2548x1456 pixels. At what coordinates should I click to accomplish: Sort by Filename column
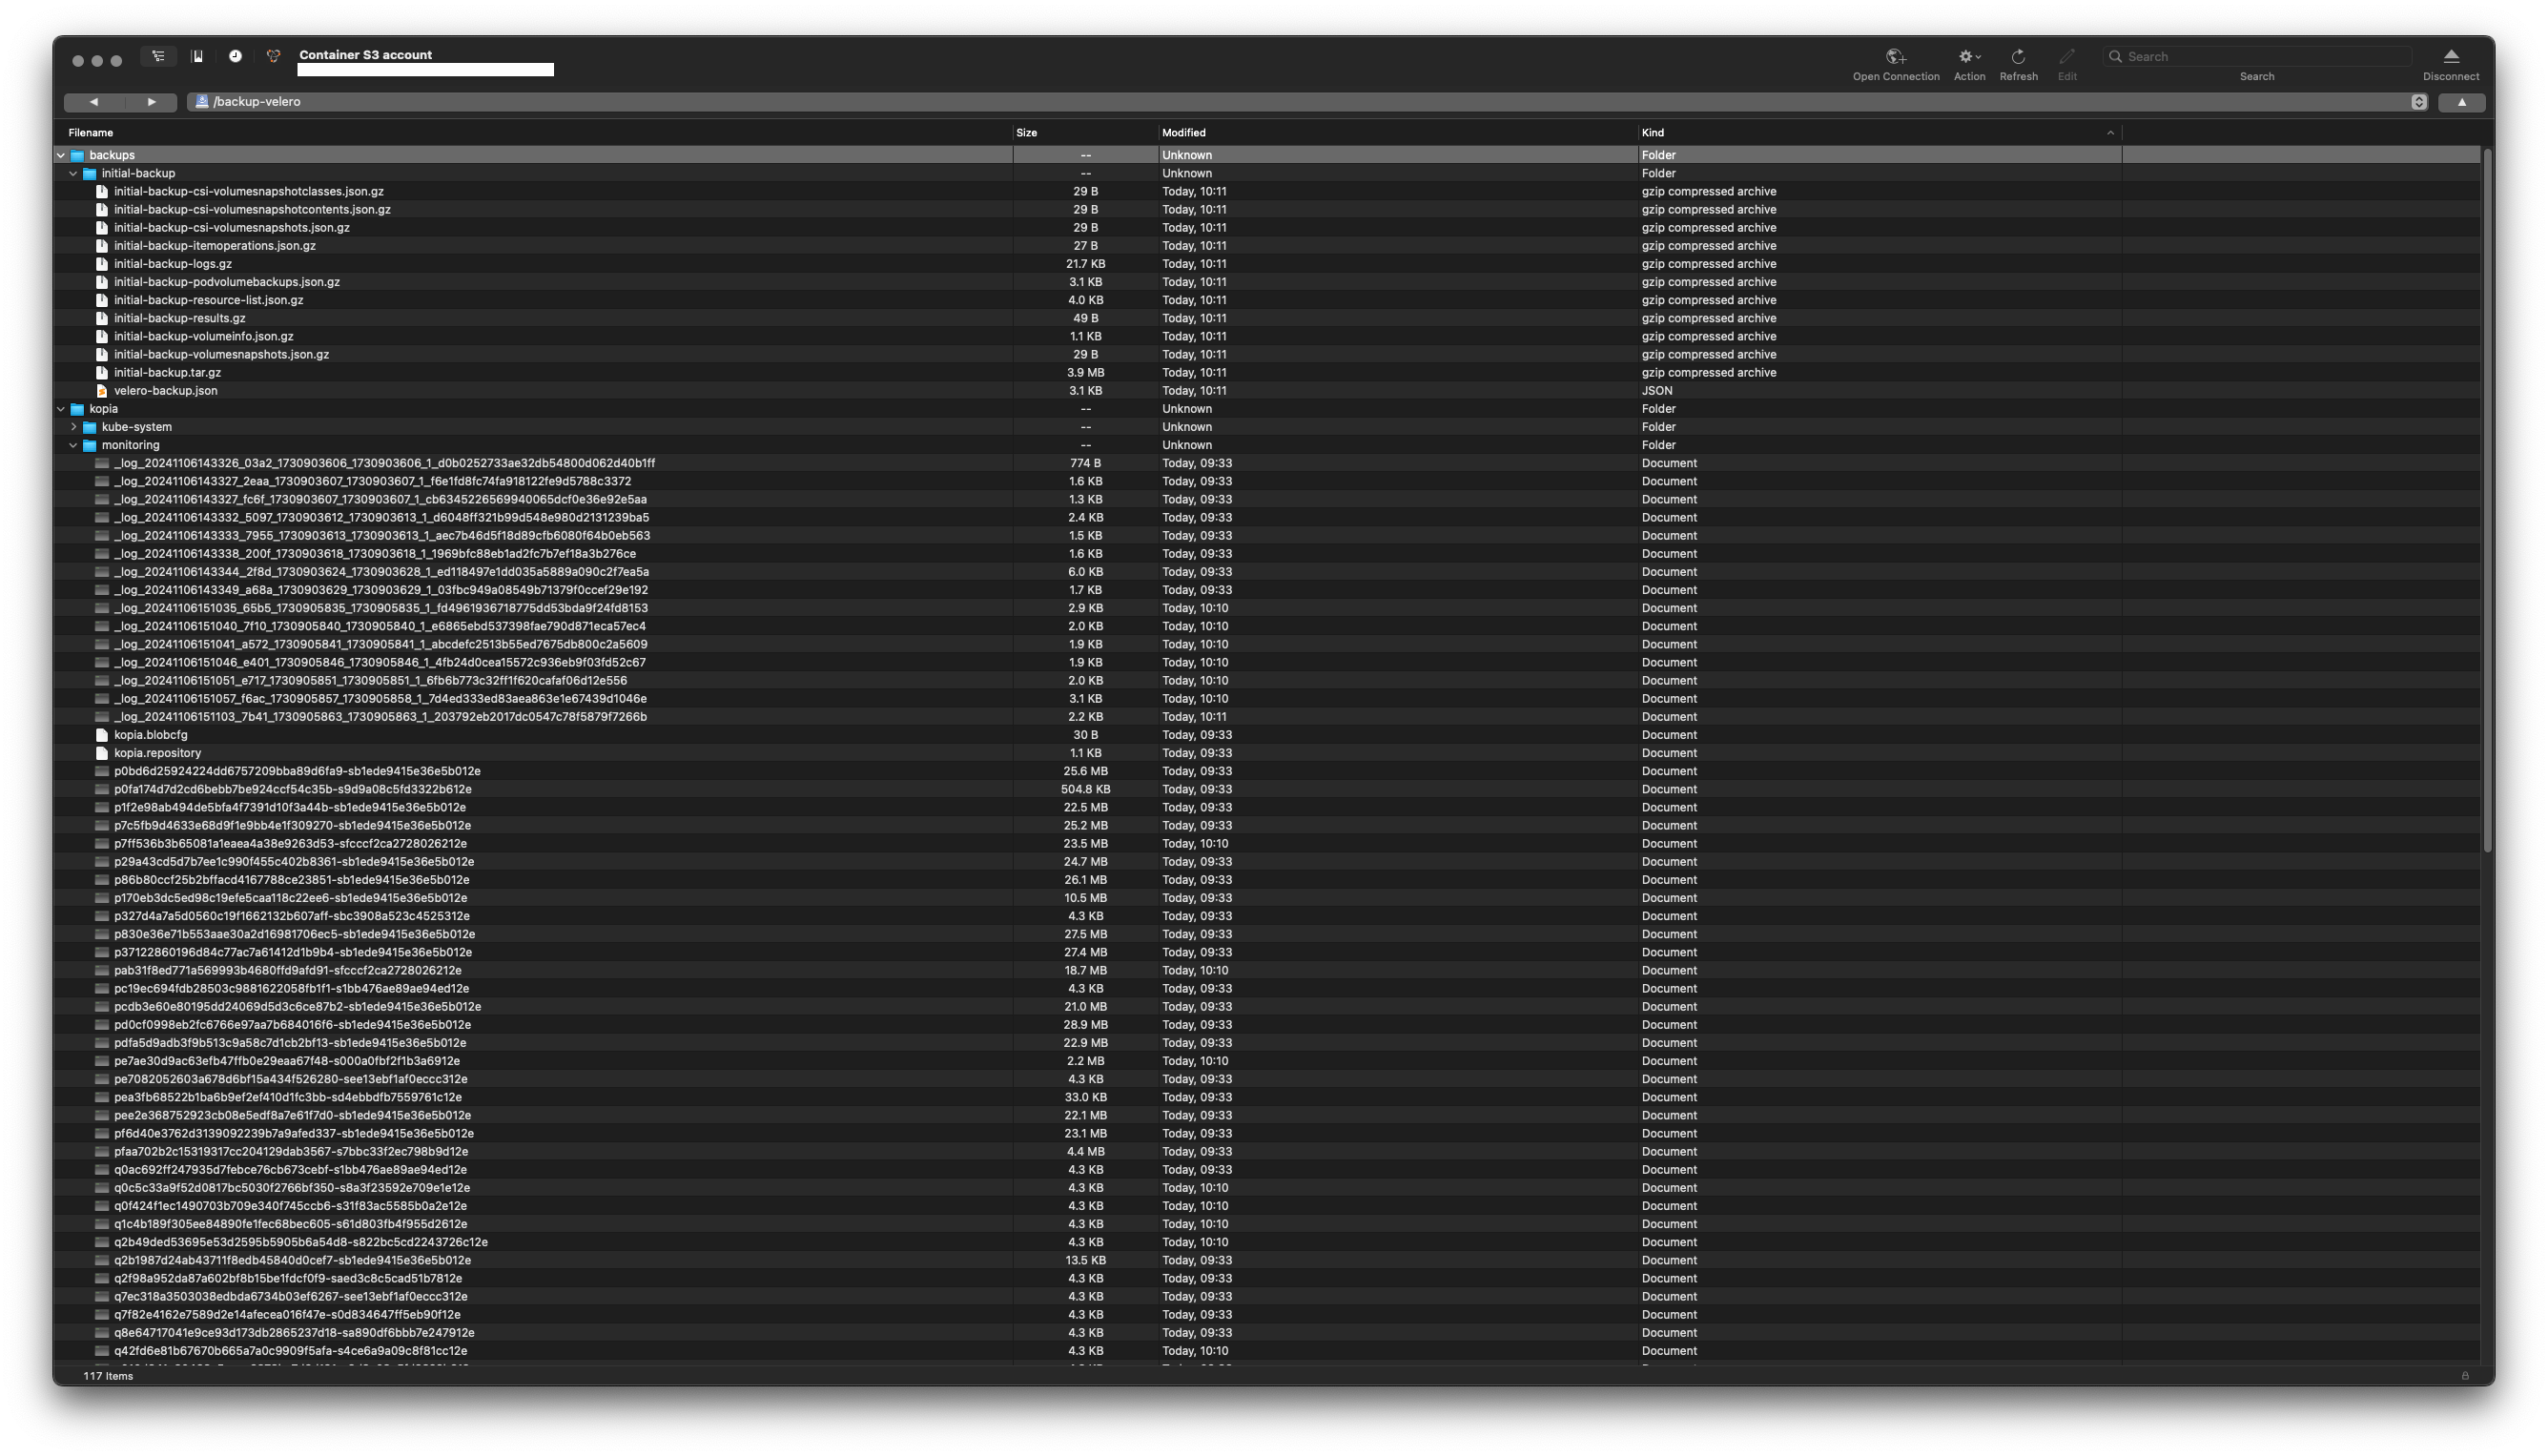[x=533, y=133]
